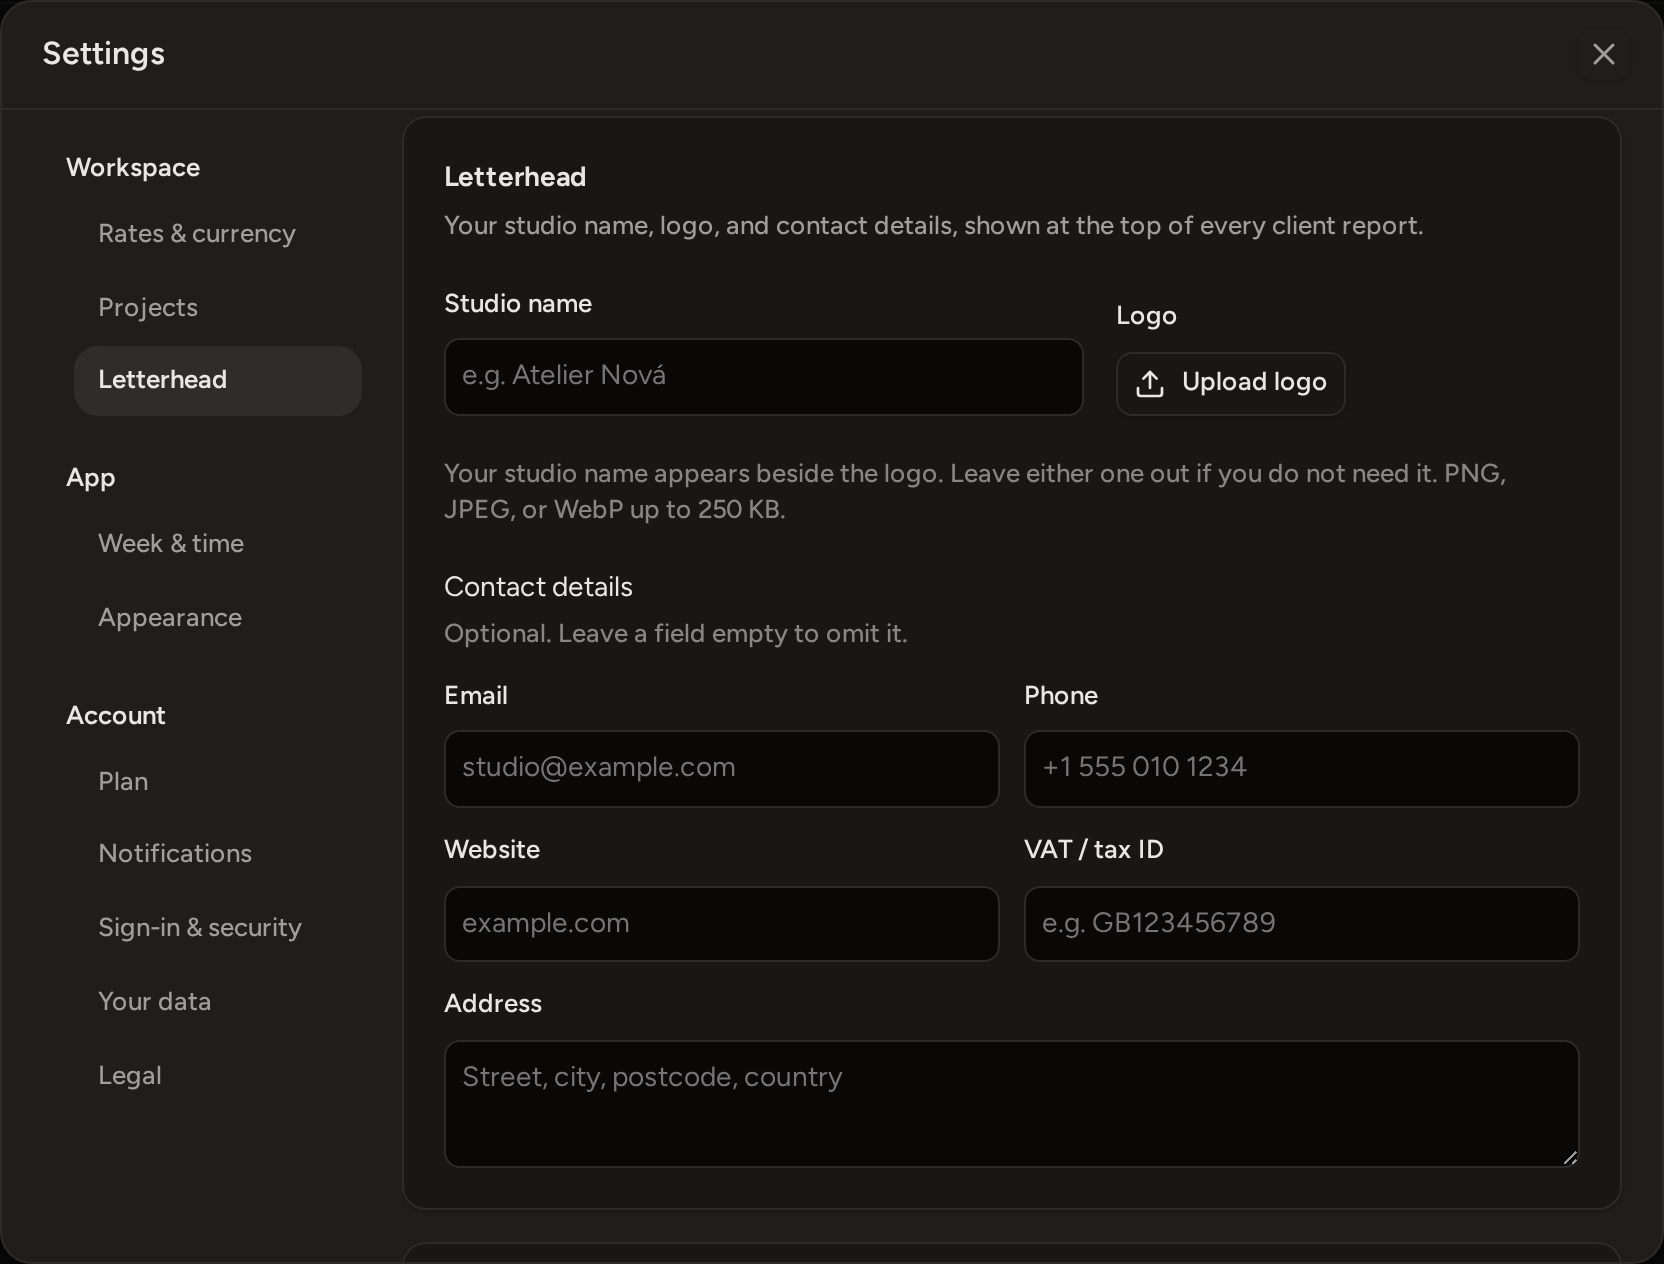The image size is (1664, 1264).
Task: Click the App sidebar heading
Action: pos(91,478)
